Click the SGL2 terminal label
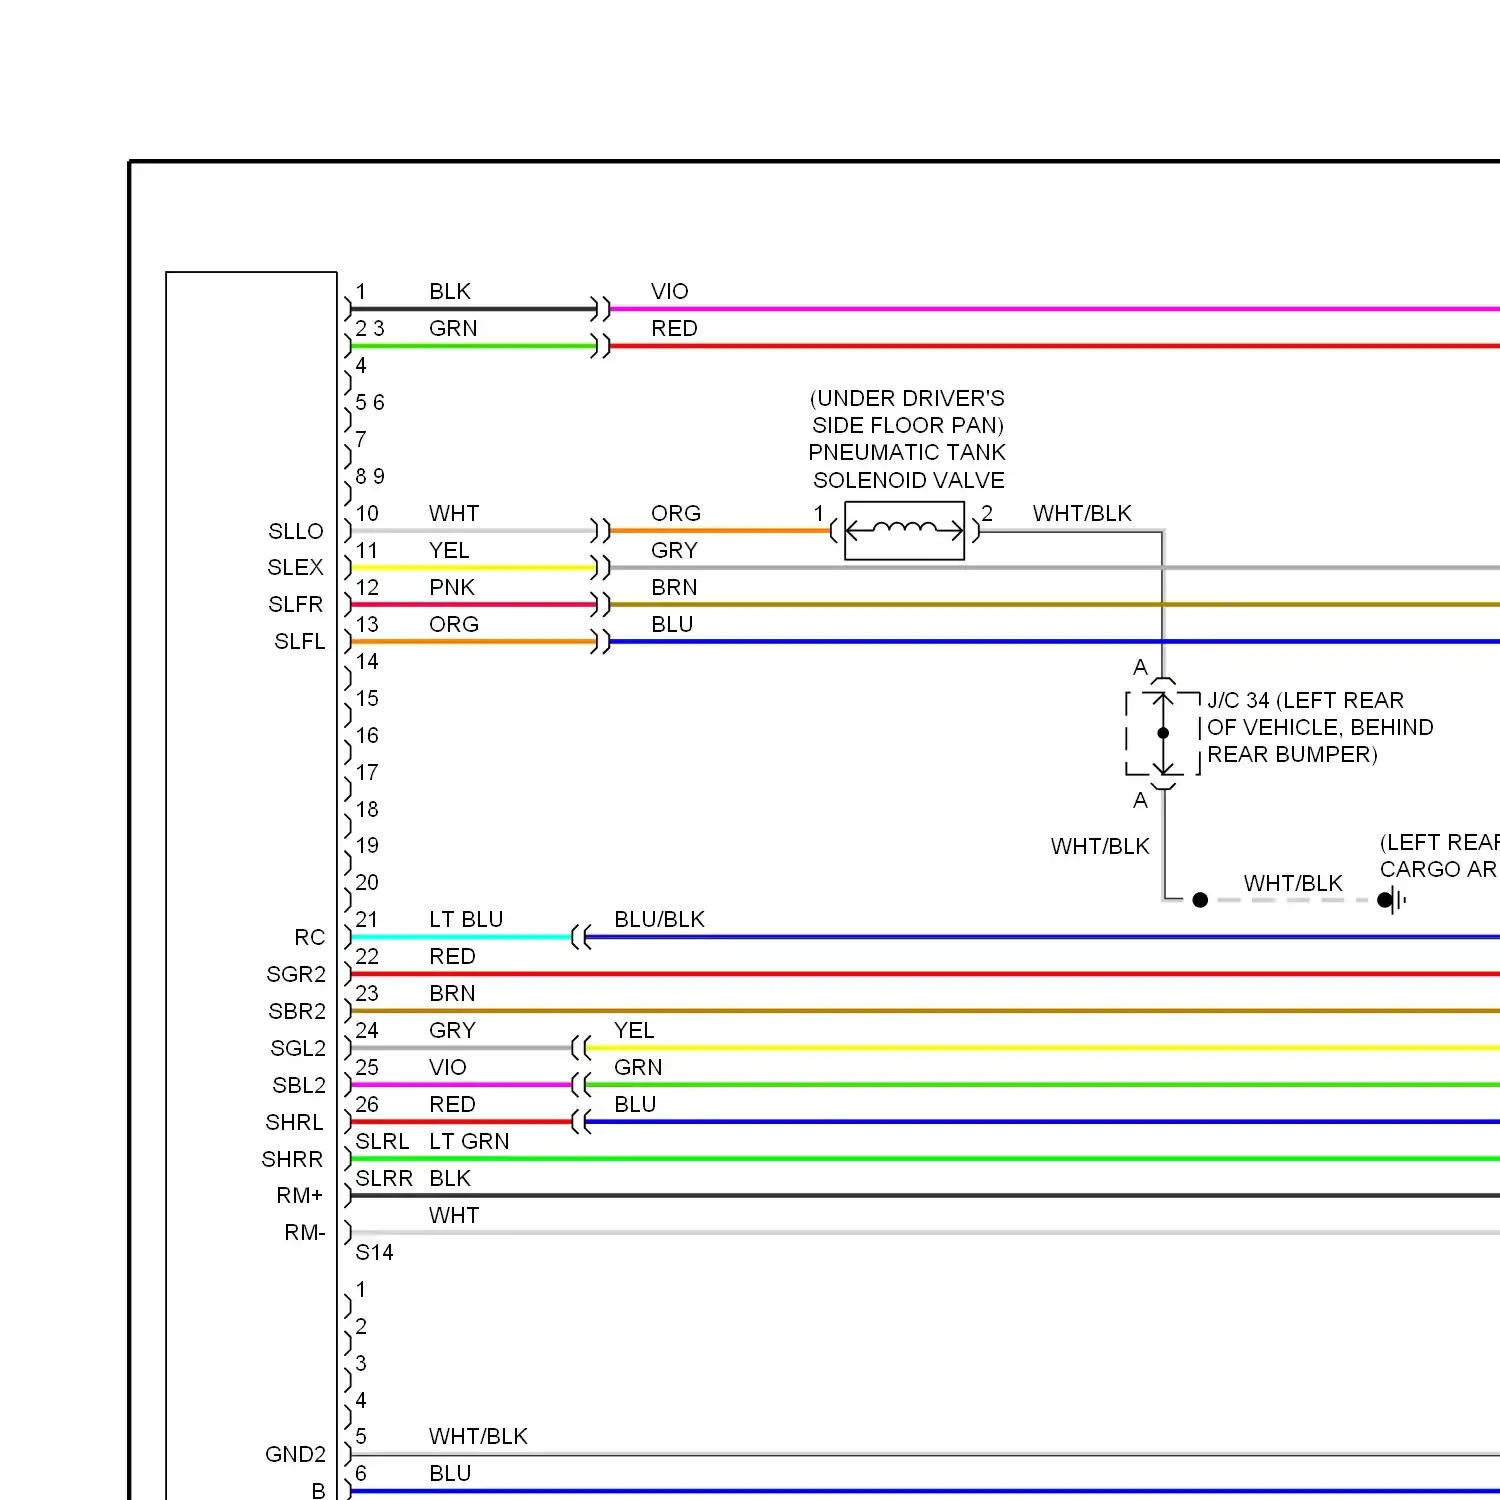 [298, 1048]
